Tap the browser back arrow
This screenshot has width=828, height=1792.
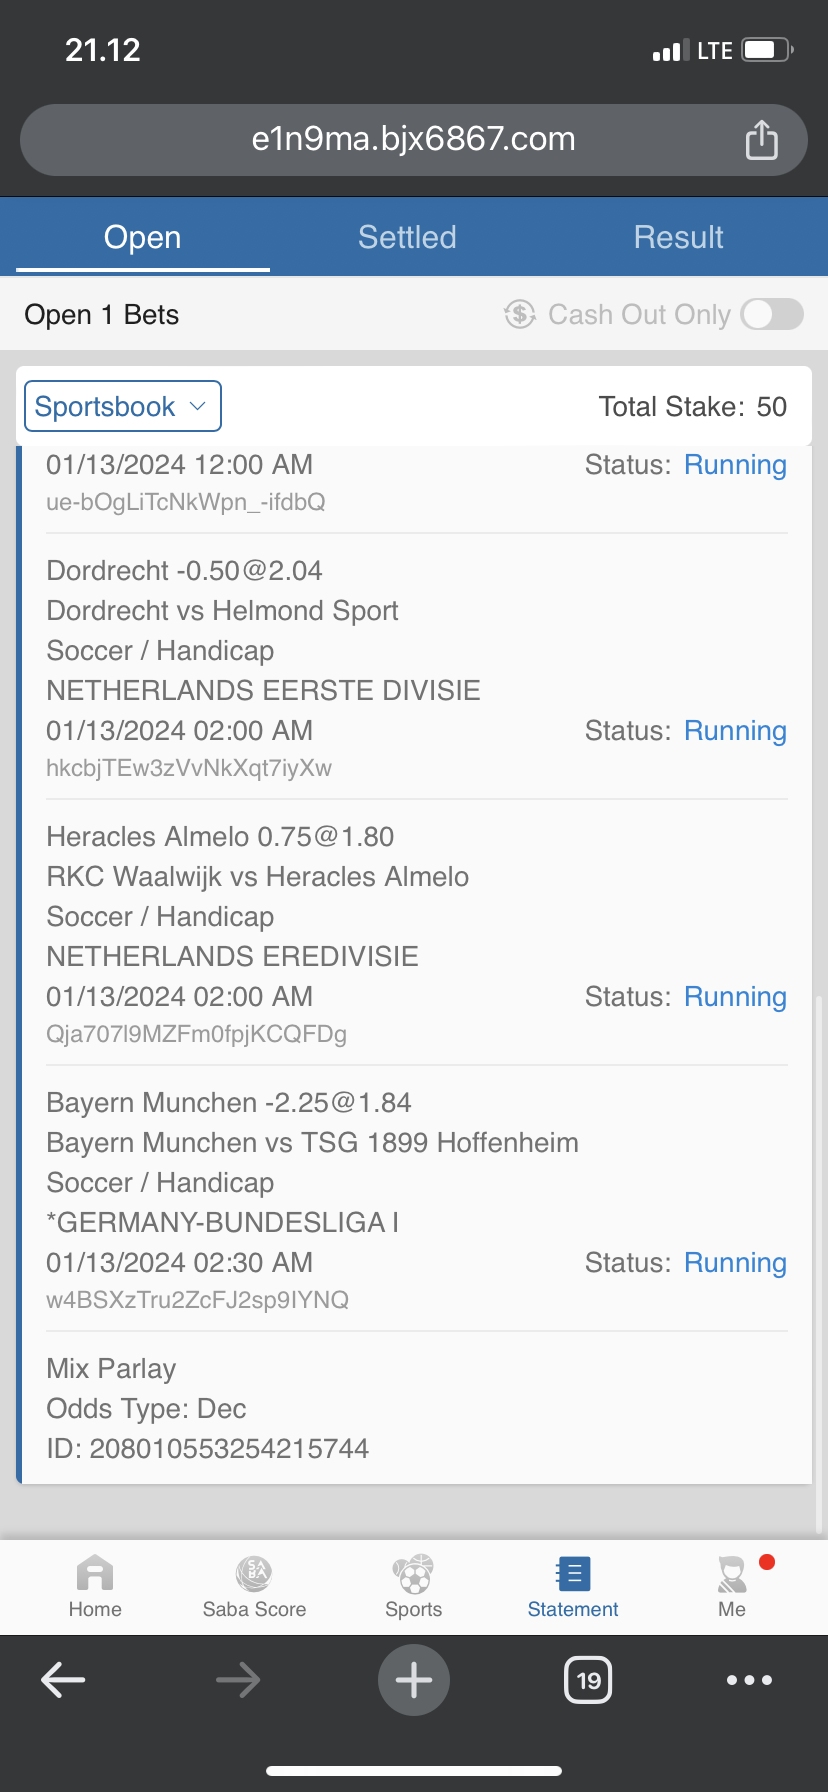click(63, 1680)
